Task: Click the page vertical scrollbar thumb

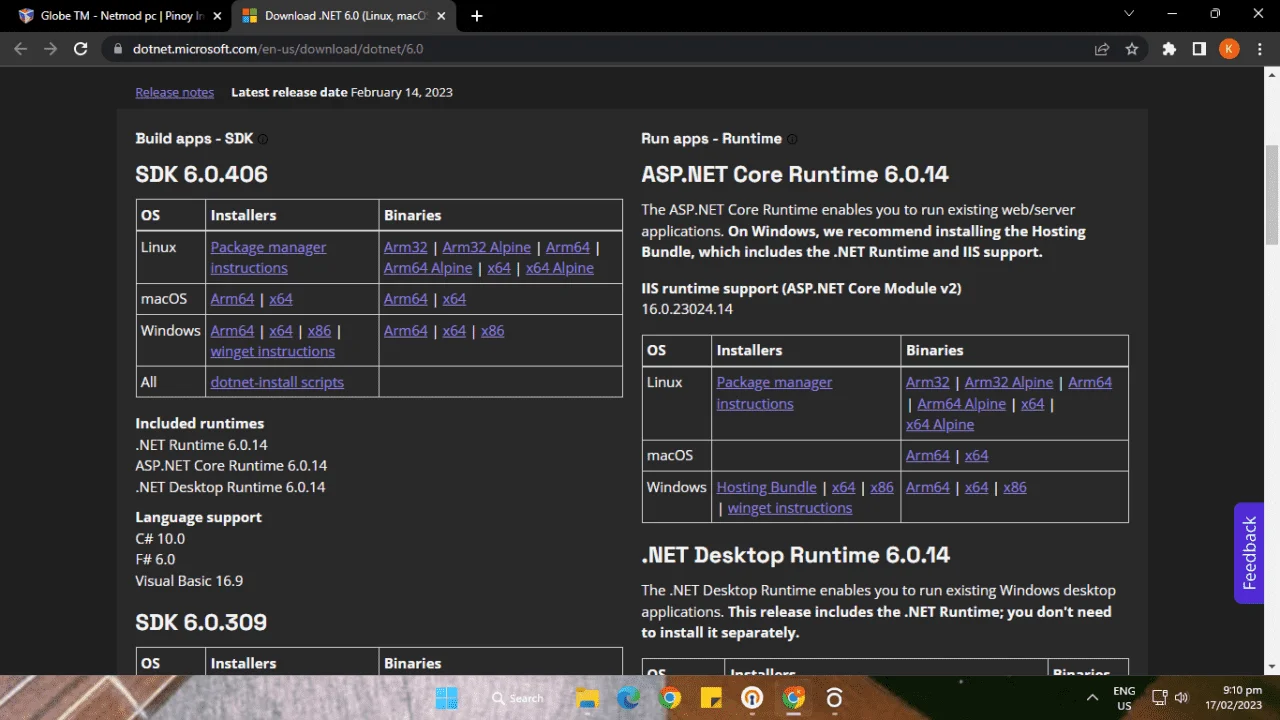Action: click(1272, 194)
